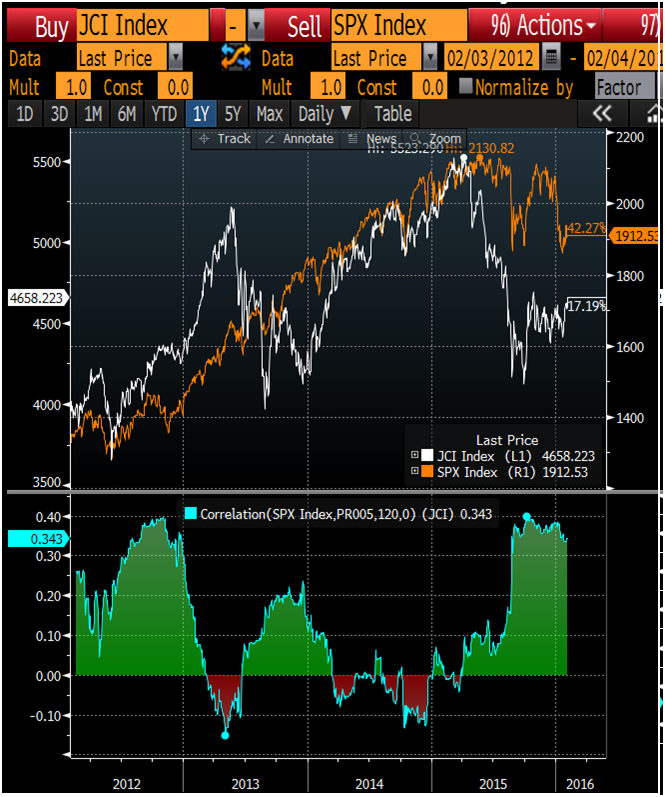Image resolution: width=665 pixels, height=797 pixels.
Task: Activate the Track crosshair tool
Action: (x=224, y=139)
